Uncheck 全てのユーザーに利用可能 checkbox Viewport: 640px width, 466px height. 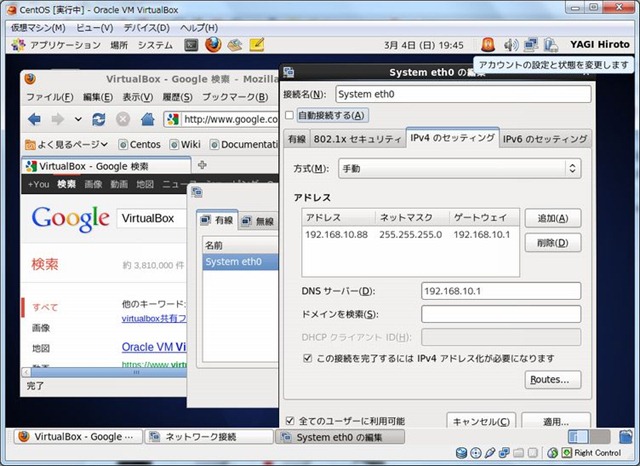tap(290, 421)
